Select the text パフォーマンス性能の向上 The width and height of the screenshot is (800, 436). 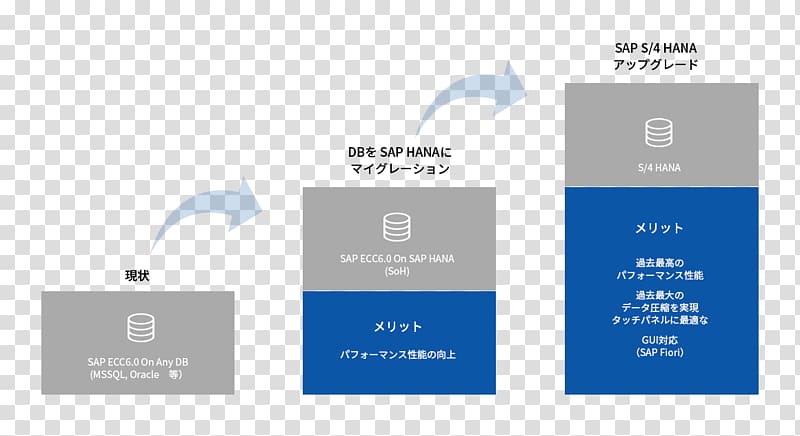click(398, 354)
